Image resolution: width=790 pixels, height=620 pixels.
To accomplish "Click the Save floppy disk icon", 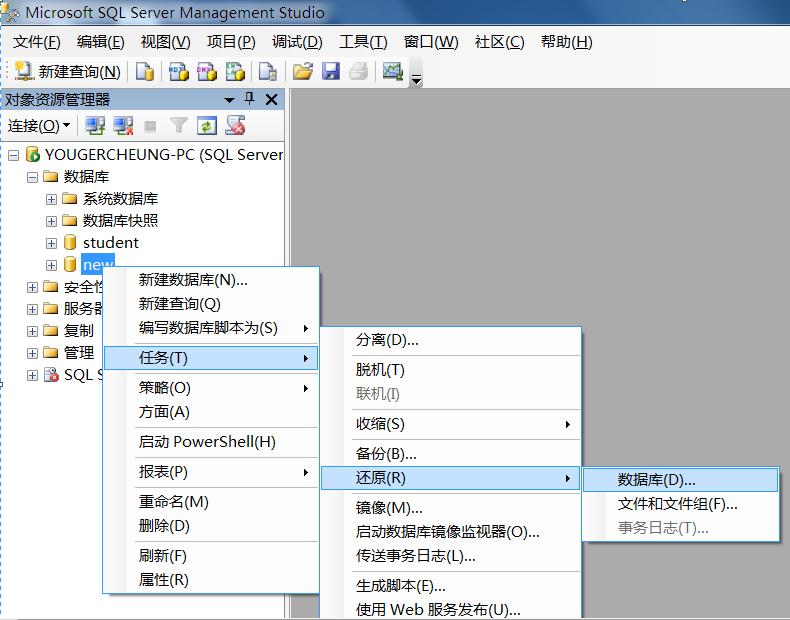I will click(331, 72).
